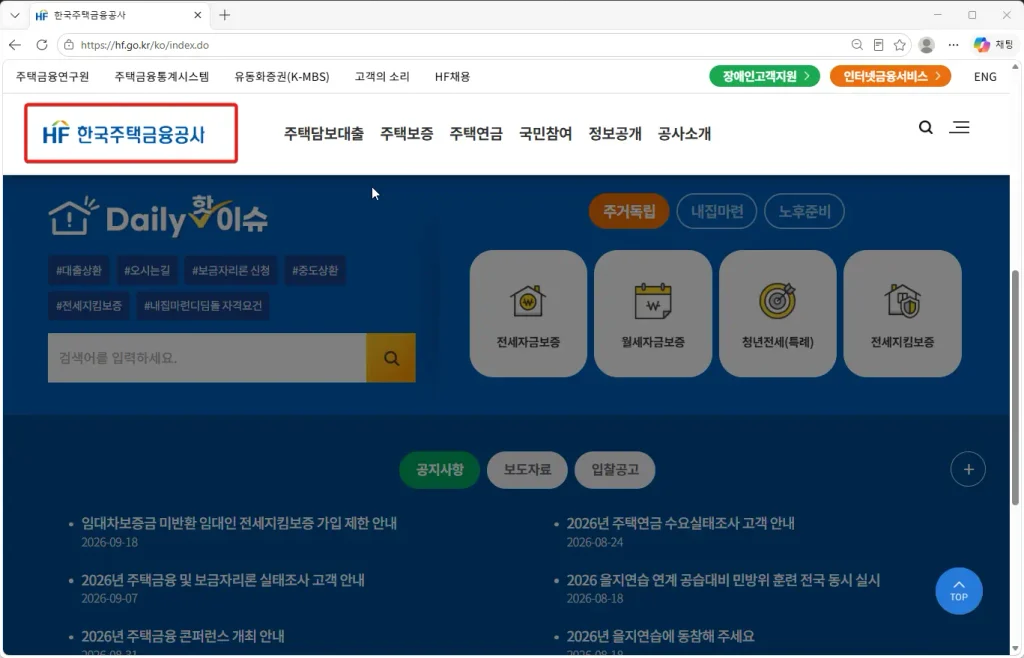Select the 보도자료 tab
This screenshot has height=658, width=1024.
coord(527,469)
